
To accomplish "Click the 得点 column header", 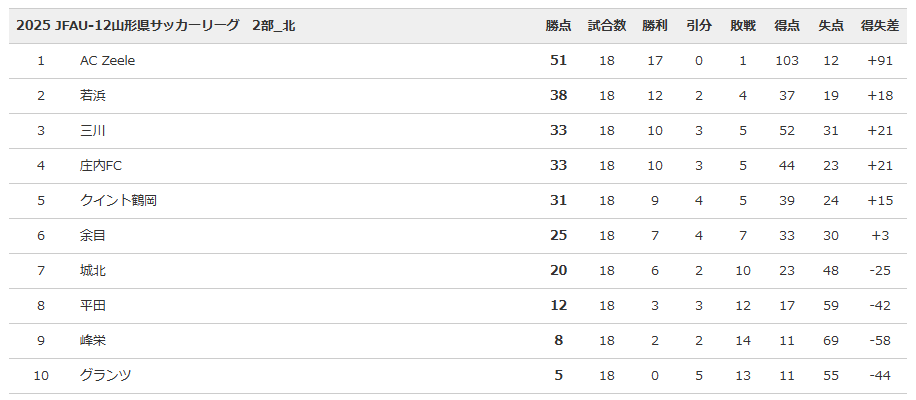I will [787, 26].
